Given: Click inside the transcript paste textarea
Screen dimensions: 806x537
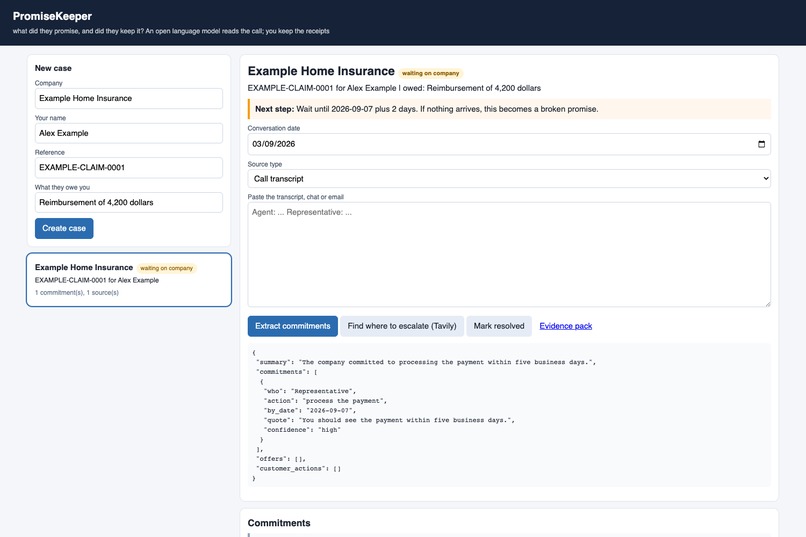Looking at the screenshot, I should [509, 254].
